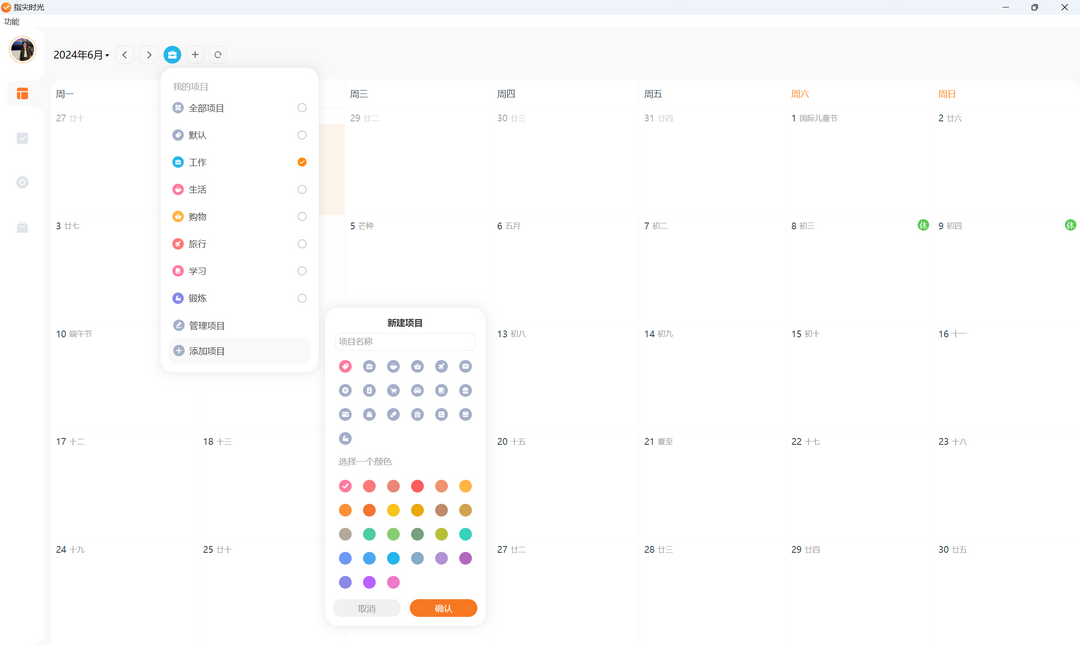The height and width of the screenshot is (645, 1080).
Task: Select the 全部项目 radio button
Action: 302,108
